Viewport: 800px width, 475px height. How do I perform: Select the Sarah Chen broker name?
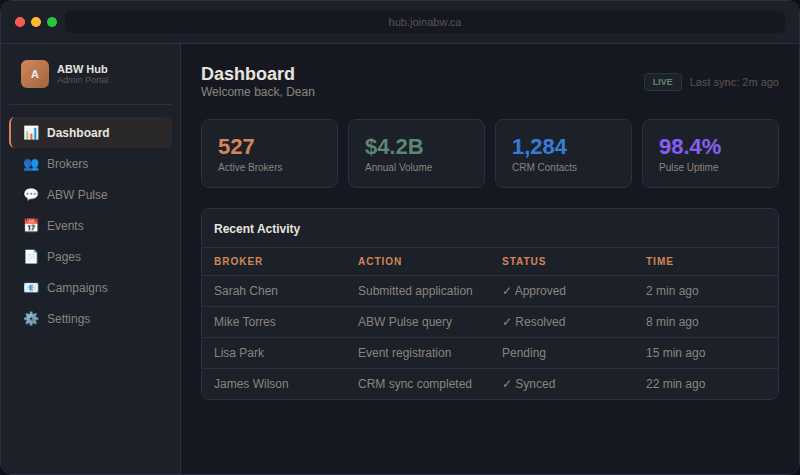pos(246,291)
